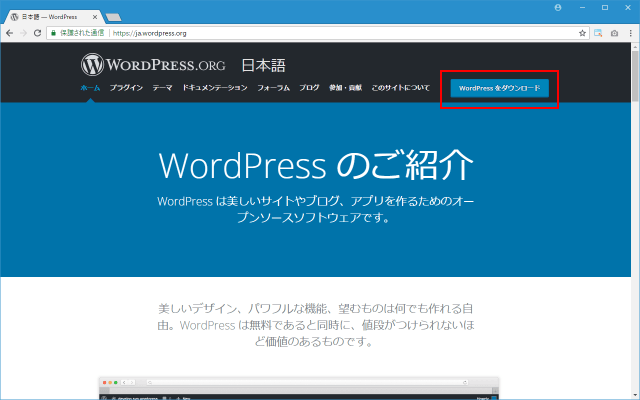
Task: Click the camera extension icon in toolbar
Action: coord(614,32)
